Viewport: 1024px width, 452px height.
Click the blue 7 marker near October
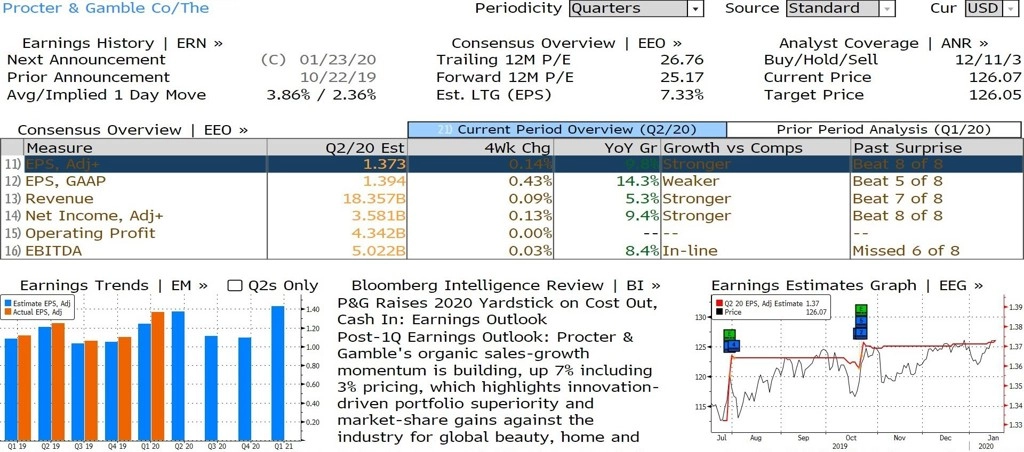point(861,332)
